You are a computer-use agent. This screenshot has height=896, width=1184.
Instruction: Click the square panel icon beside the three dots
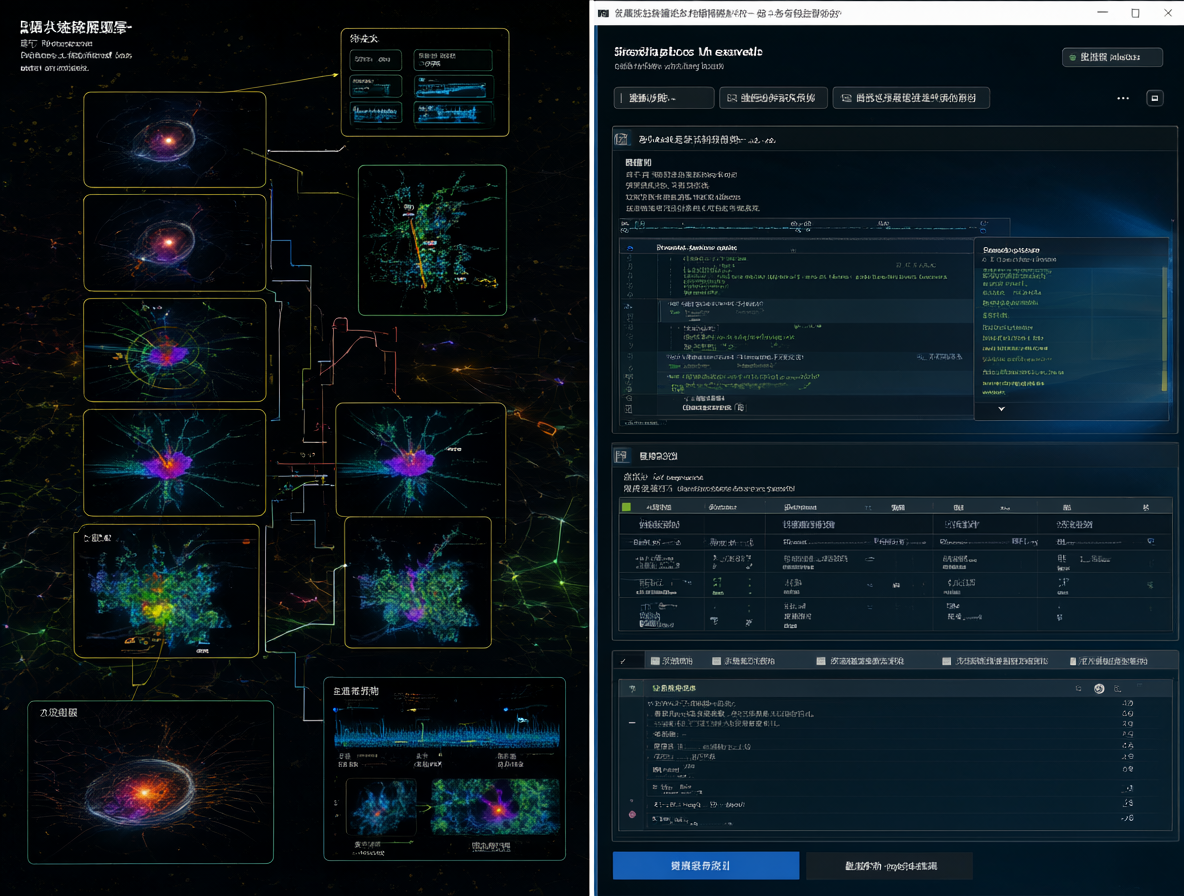point(1155,97)
